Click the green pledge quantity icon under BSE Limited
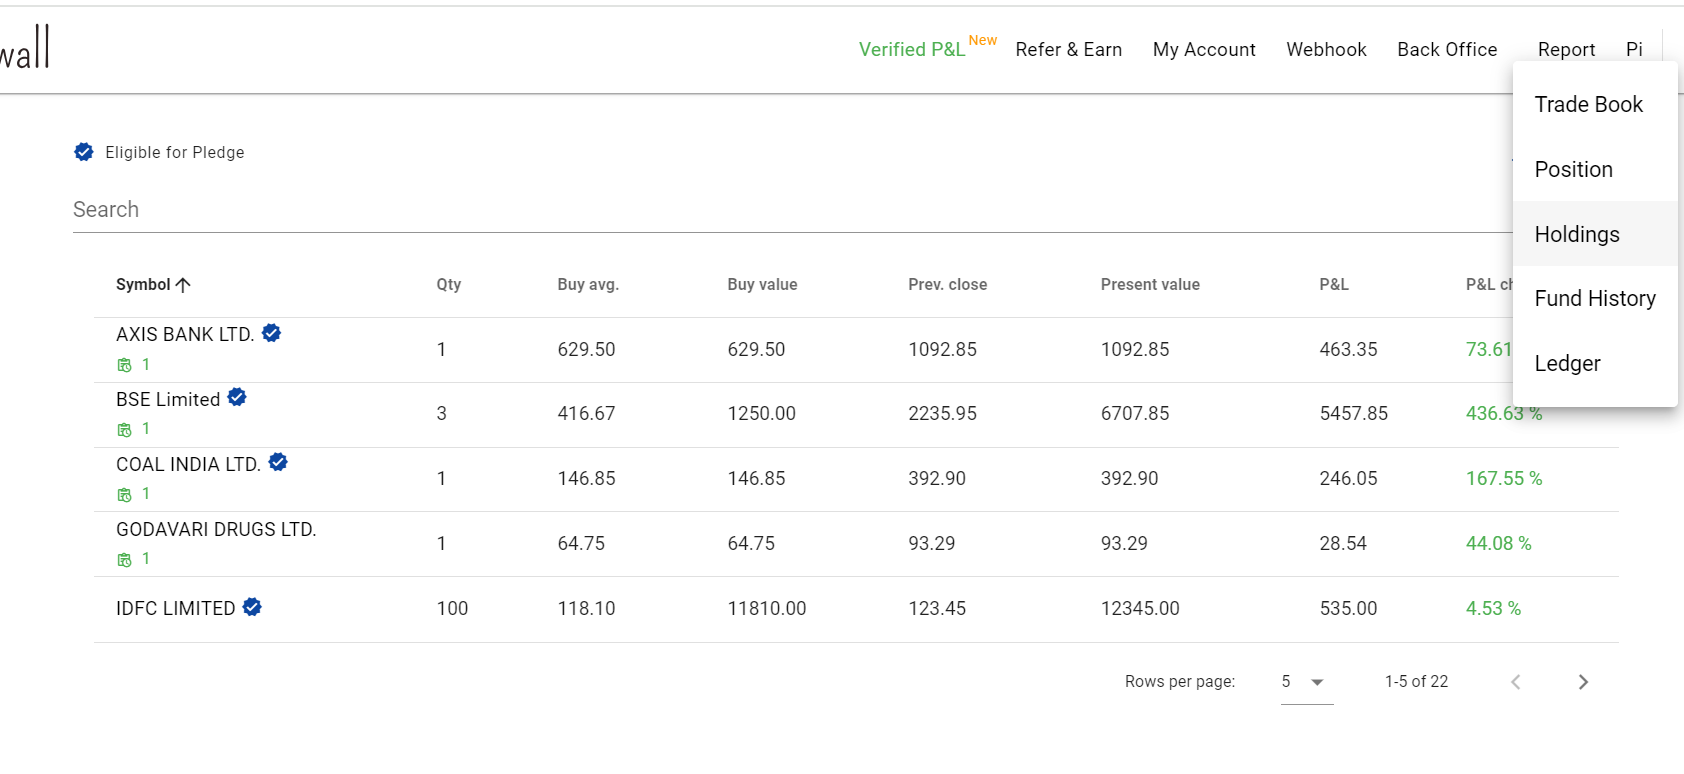 122,428
